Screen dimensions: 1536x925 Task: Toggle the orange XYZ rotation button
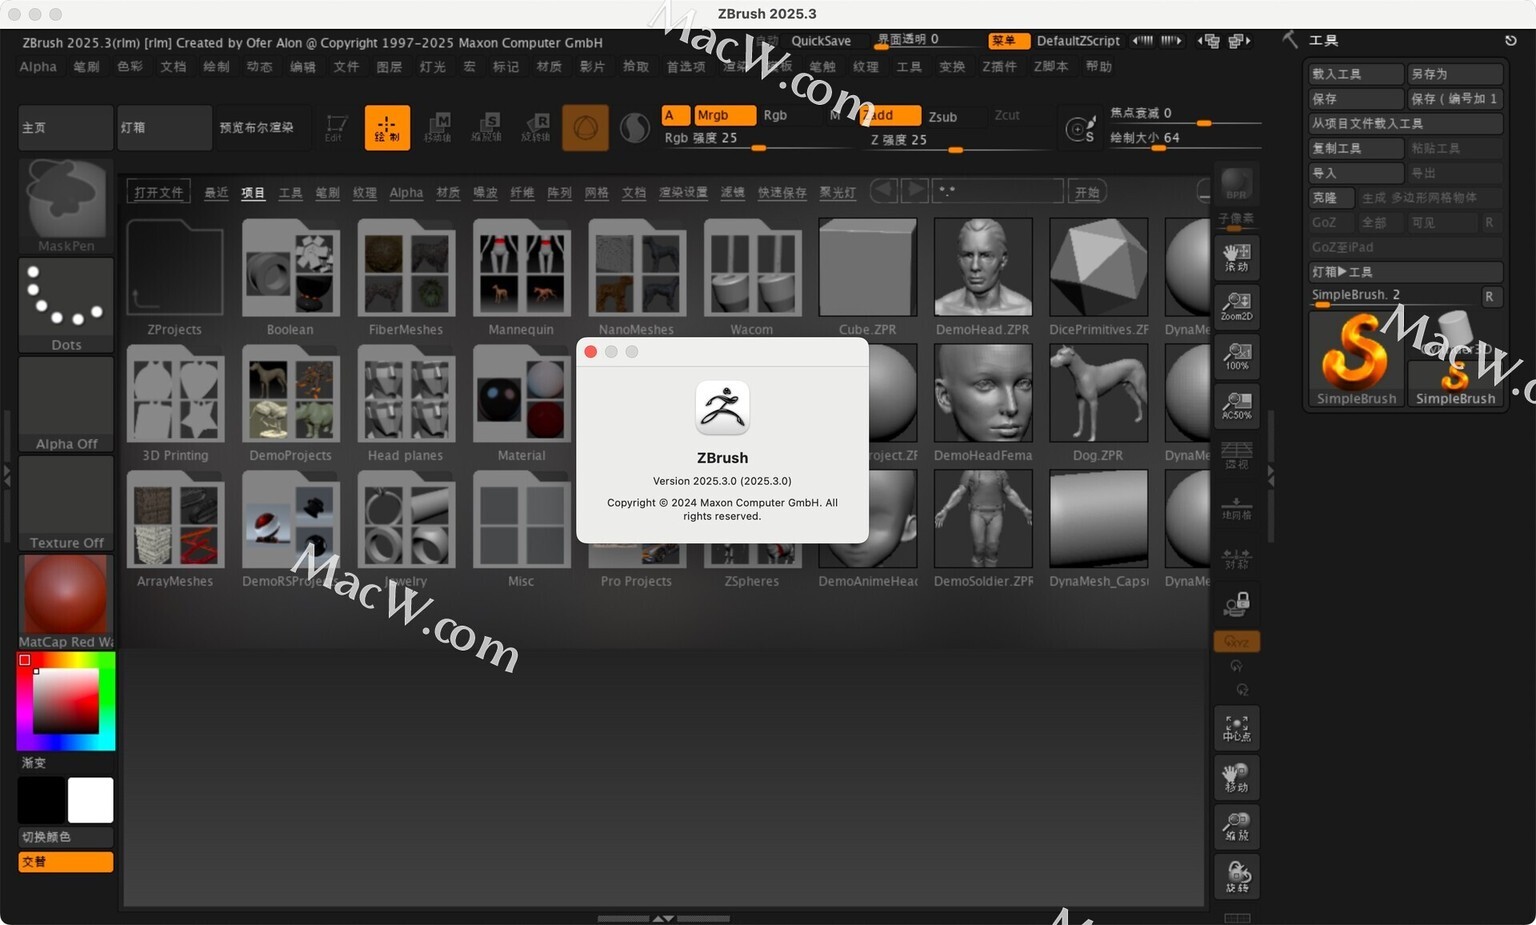point(1237,642)
